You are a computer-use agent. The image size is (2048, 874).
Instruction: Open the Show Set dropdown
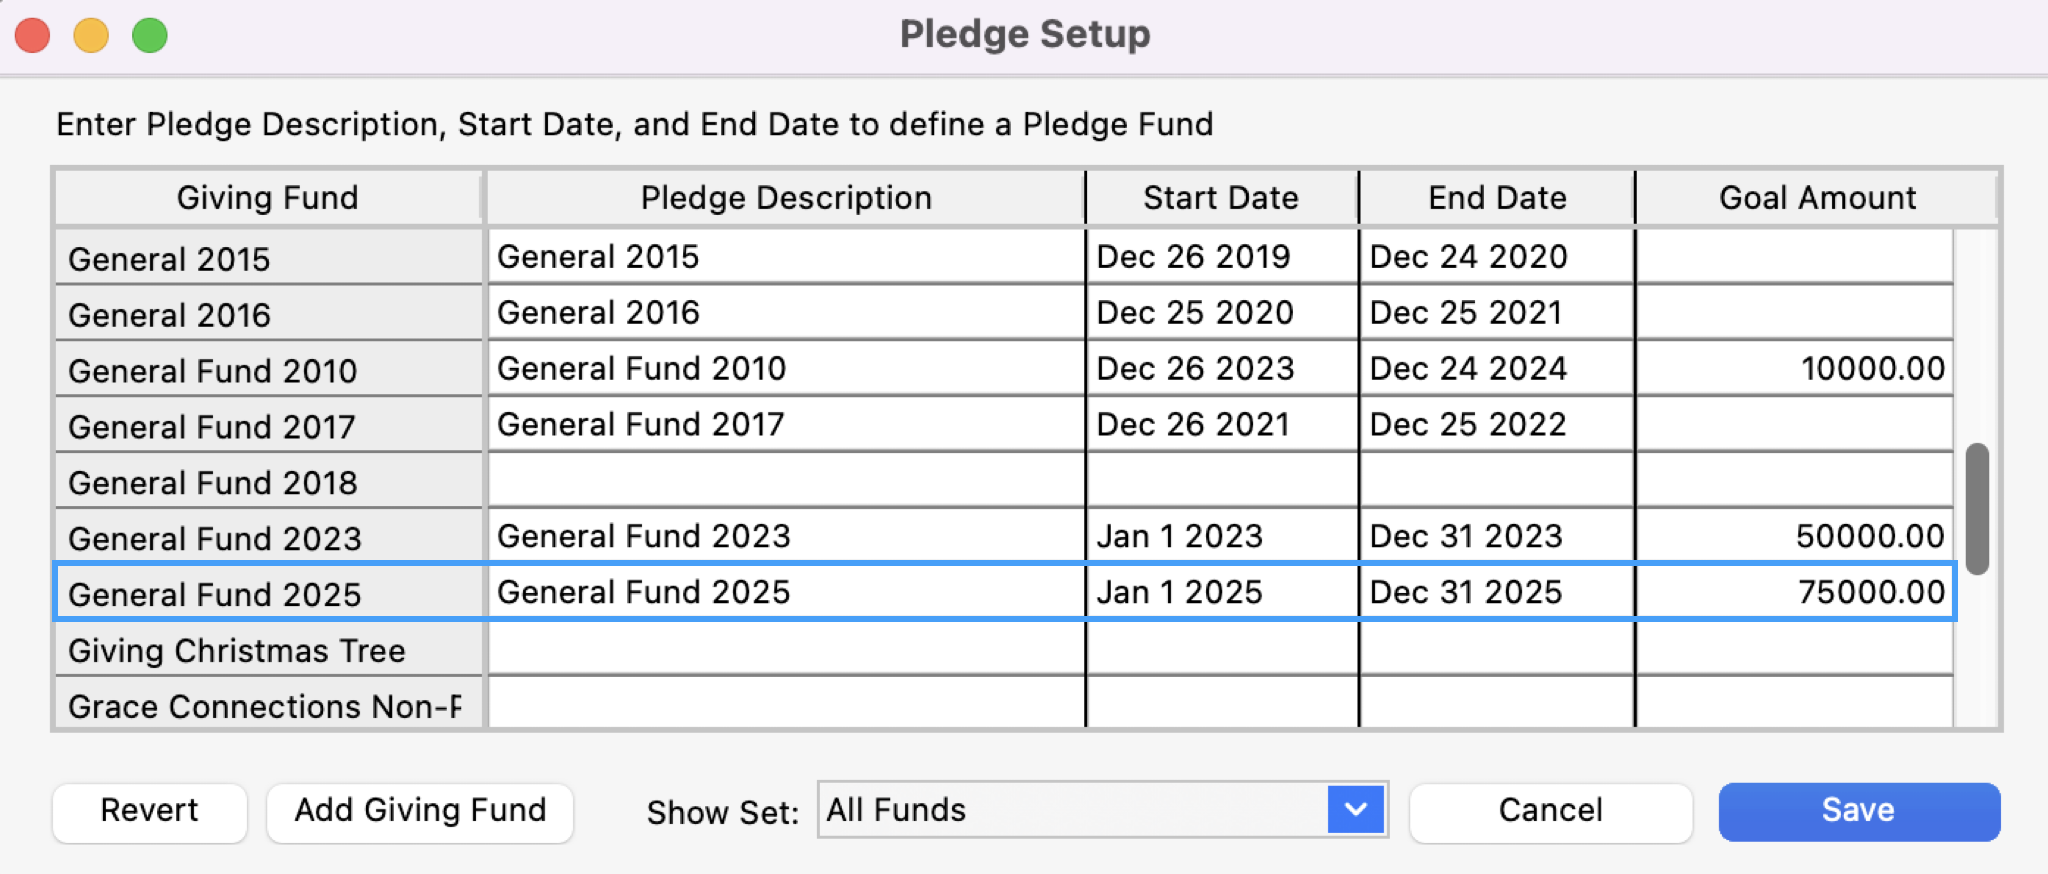coord(1100,811)
